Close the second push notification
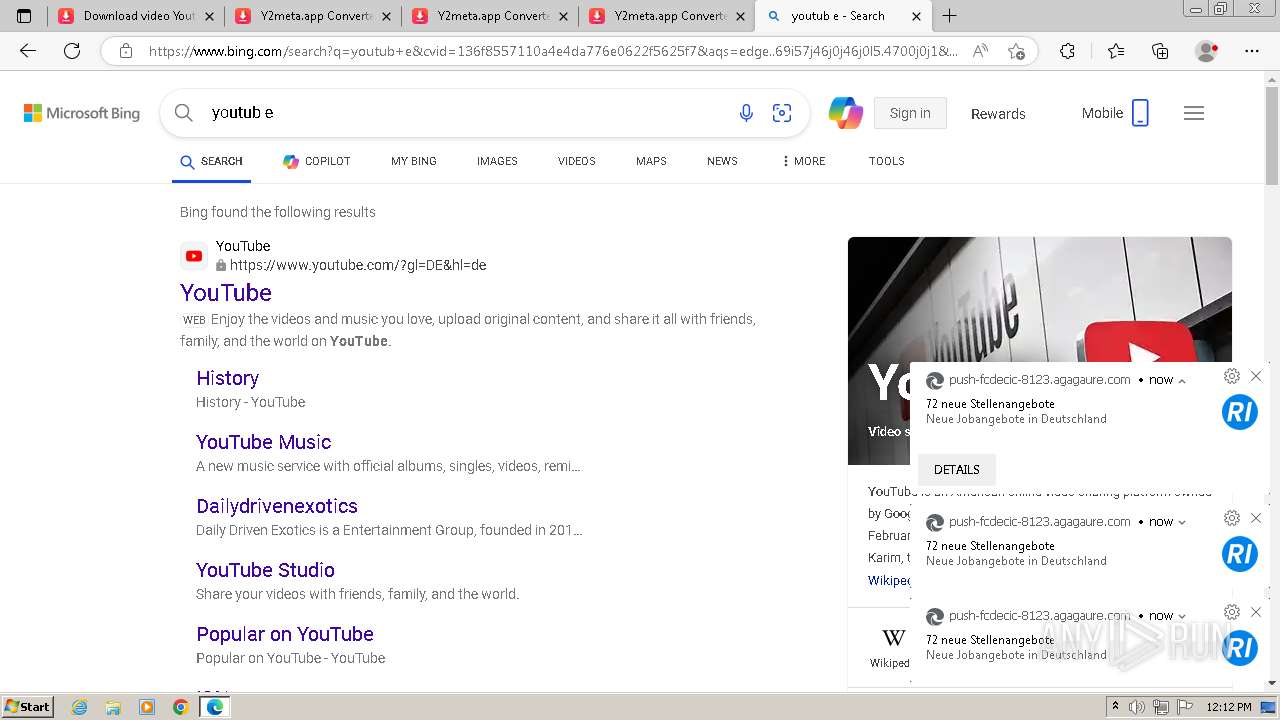The width and height of the screenshot is (1280, 720). (1256, 518)
